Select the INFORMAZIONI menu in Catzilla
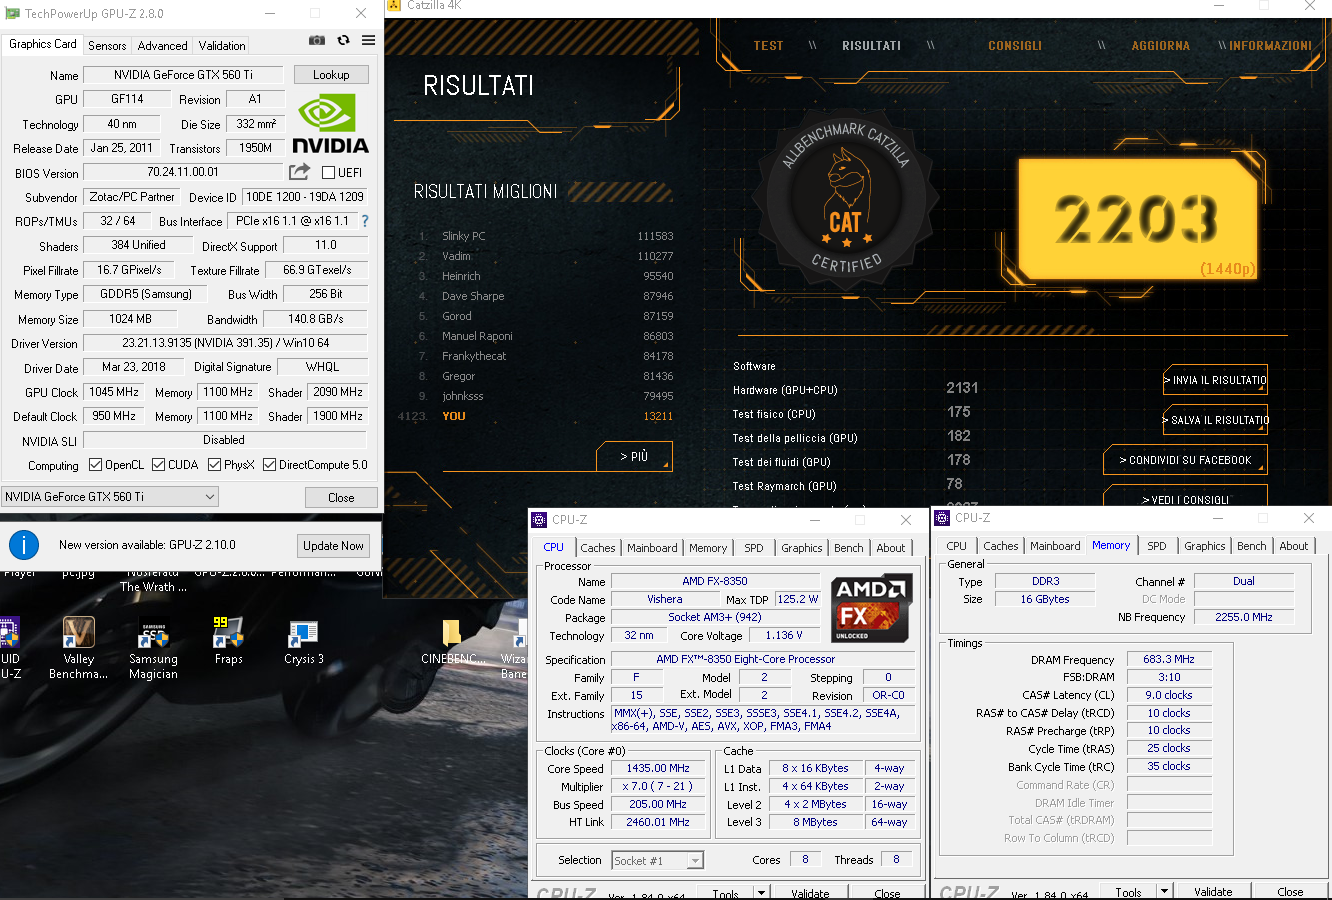 coord(1271,46)
